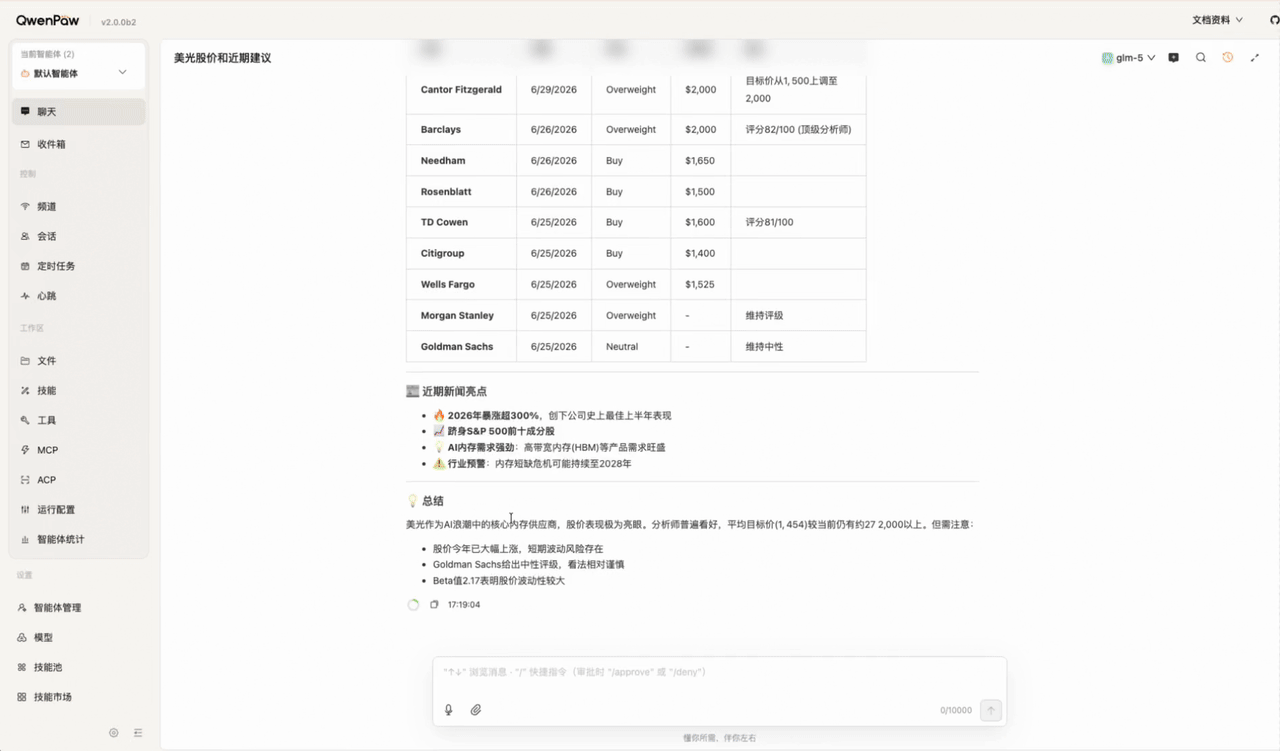The width and height of the screenshot is (1280, 751).
Task: Click the timestamp 17:19:04
Action: (x=464, y=605)
